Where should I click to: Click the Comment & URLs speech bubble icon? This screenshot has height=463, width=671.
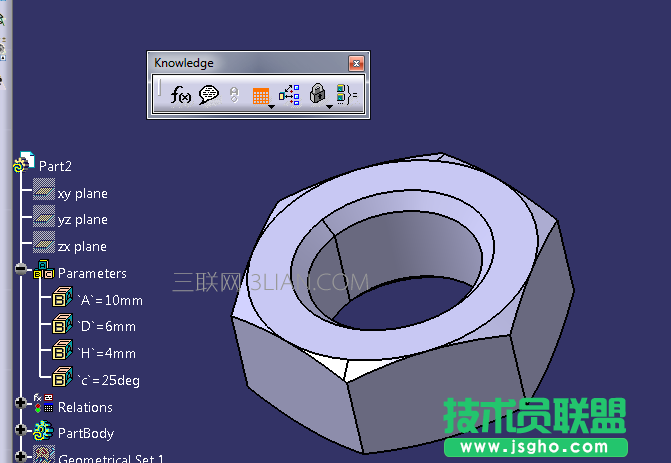(x=208, y=95)
